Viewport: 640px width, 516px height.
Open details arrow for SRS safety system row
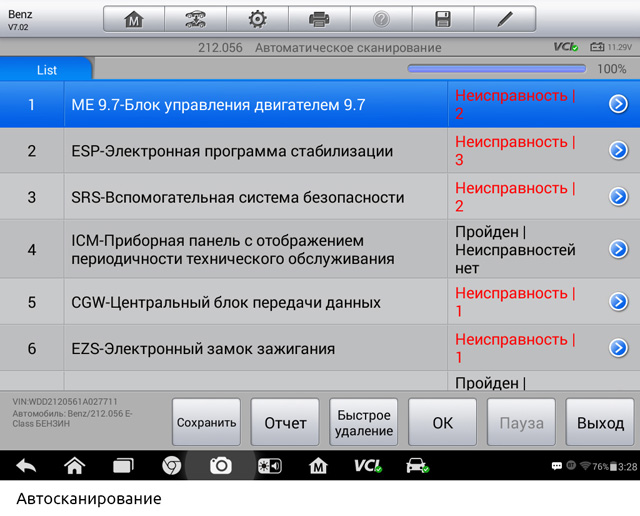pyautogui.click(x=618, y=196)
